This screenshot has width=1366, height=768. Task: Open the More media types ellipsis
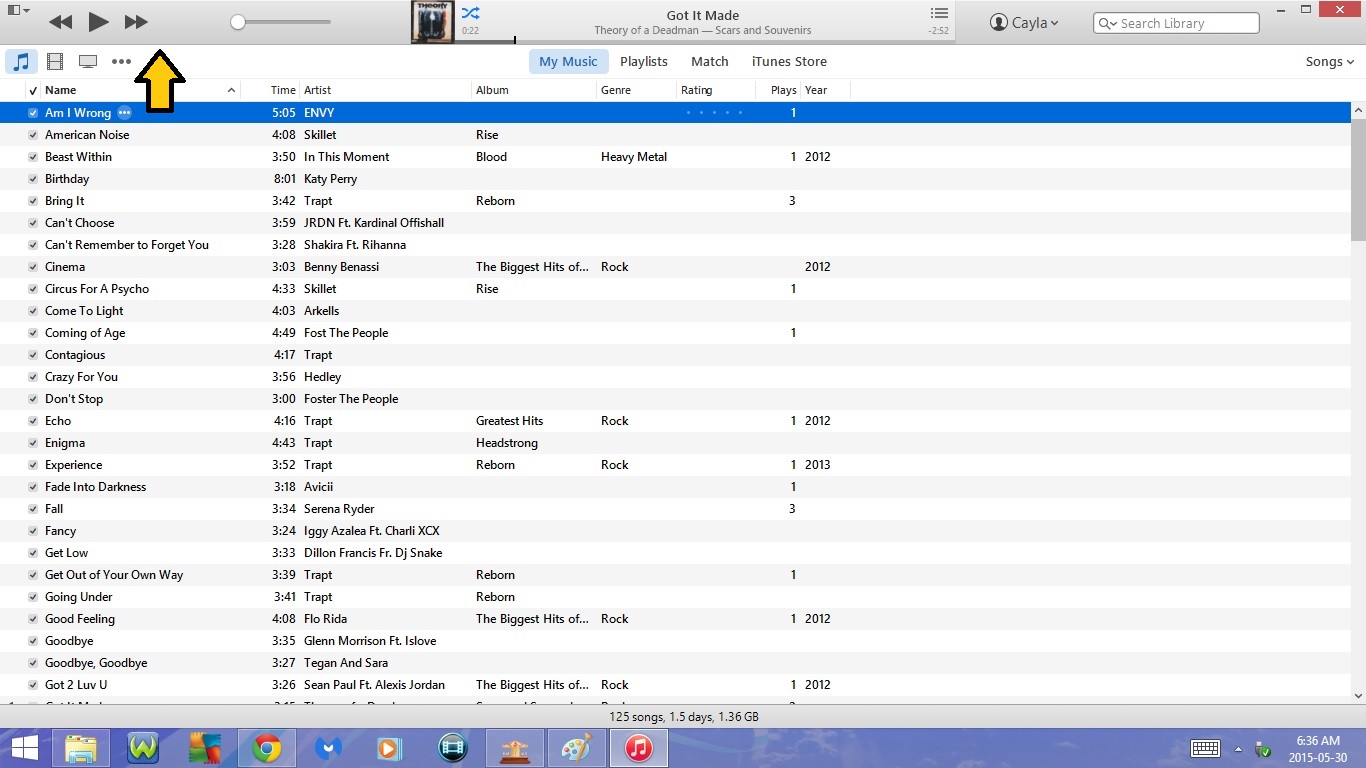(121, 62)
